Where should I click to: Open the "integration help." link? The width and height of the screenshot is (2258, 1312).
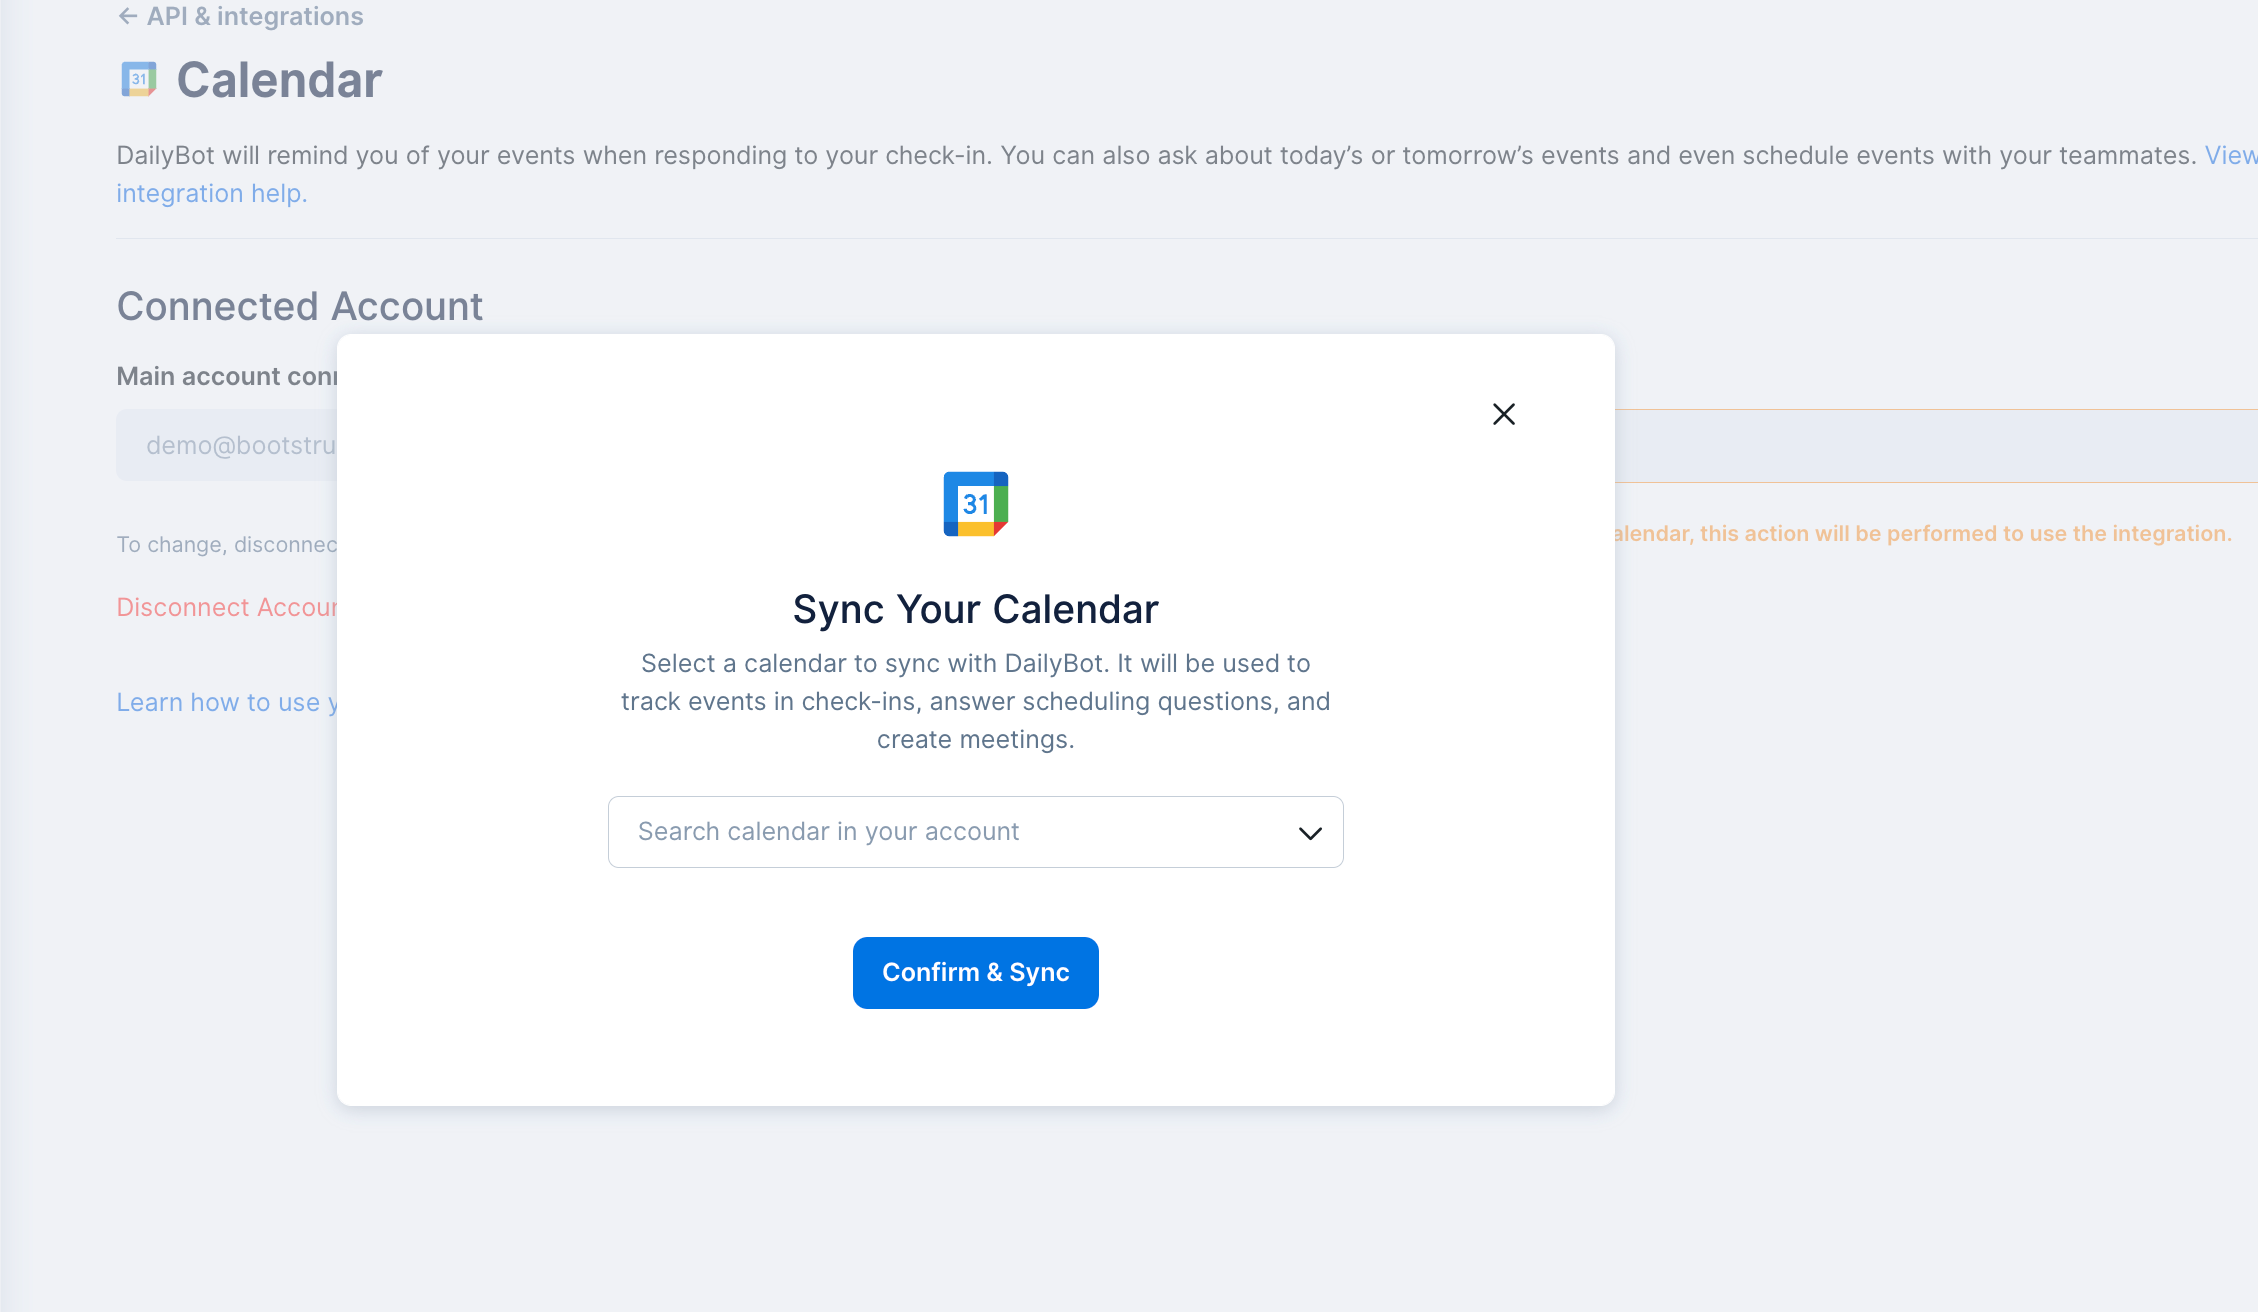(x=211, y=193)
